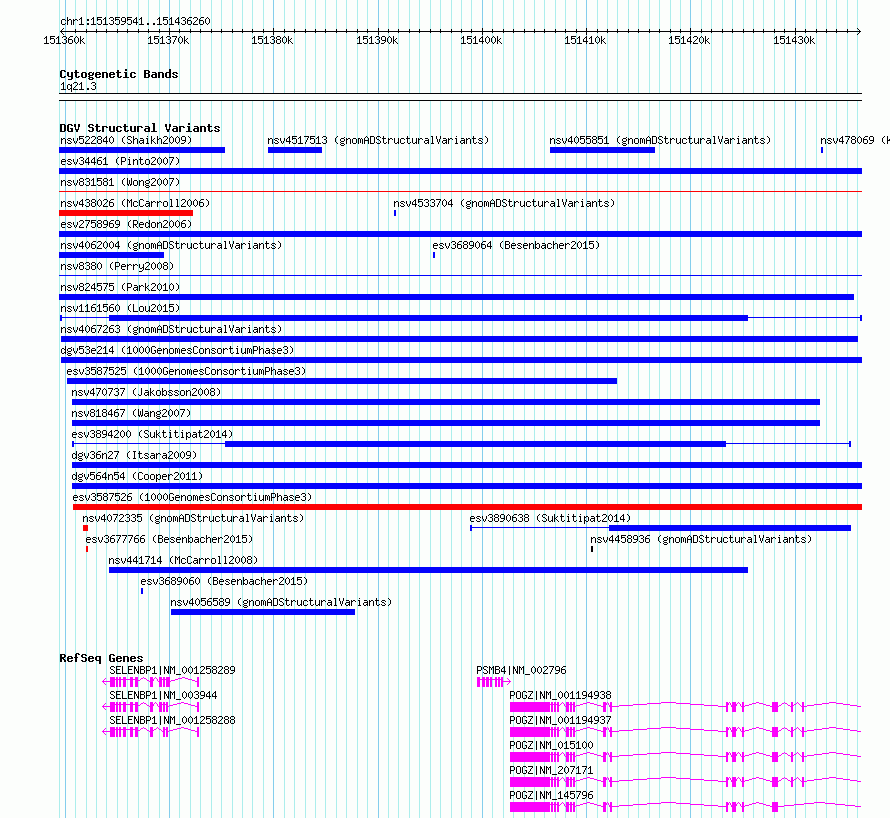Click the 151430k ruler tick label
The image size is (890, 818).
tap(794, 40)
